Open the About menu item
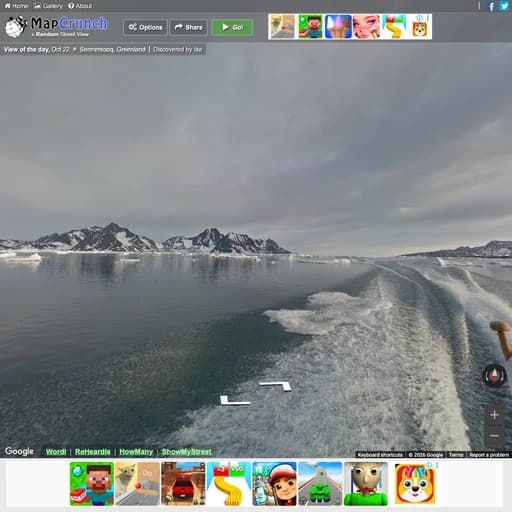Screen dimensions: 512x512 tap(80, 6)
